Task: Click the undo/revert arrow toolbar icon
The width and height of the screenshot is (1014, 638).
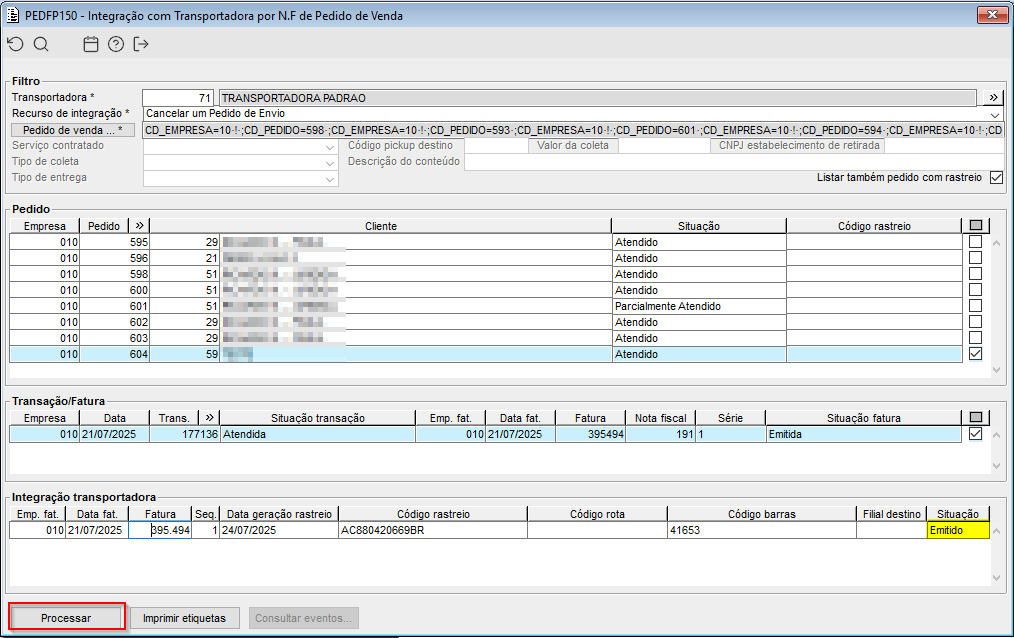Action: pyautogui.click(x=15, y=44)
